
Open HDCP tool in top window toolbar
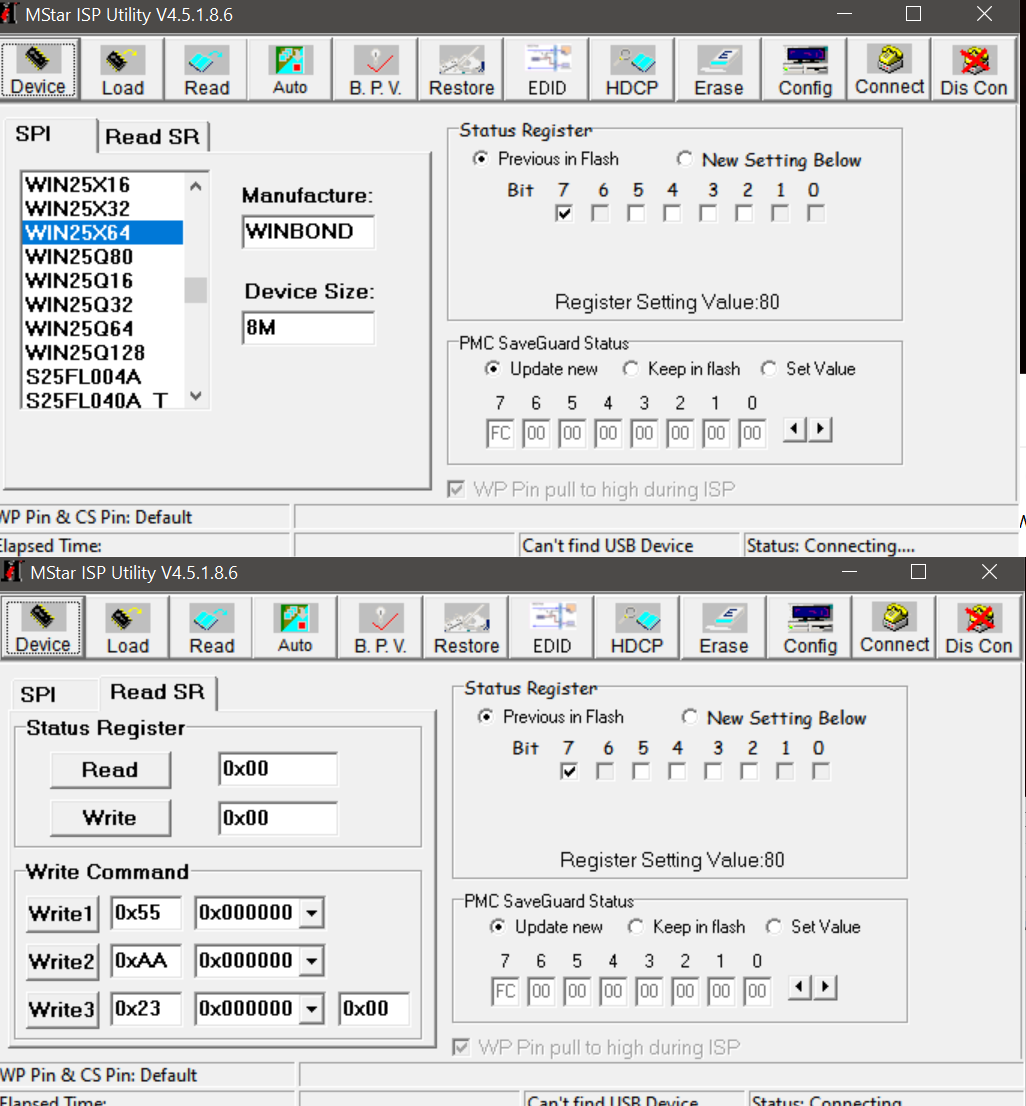click(632, 69)
